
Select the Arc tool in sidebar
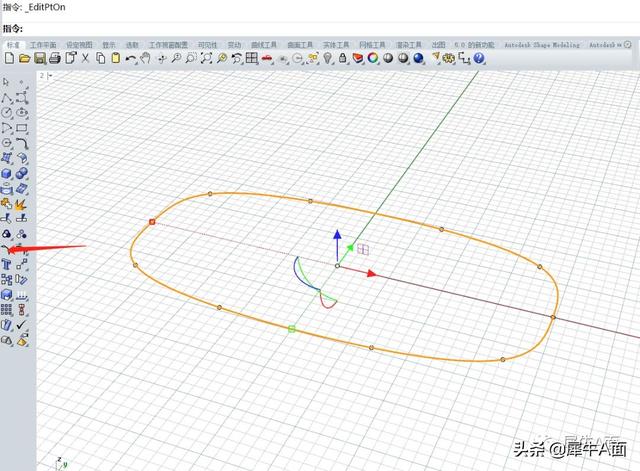pos(7,128)
